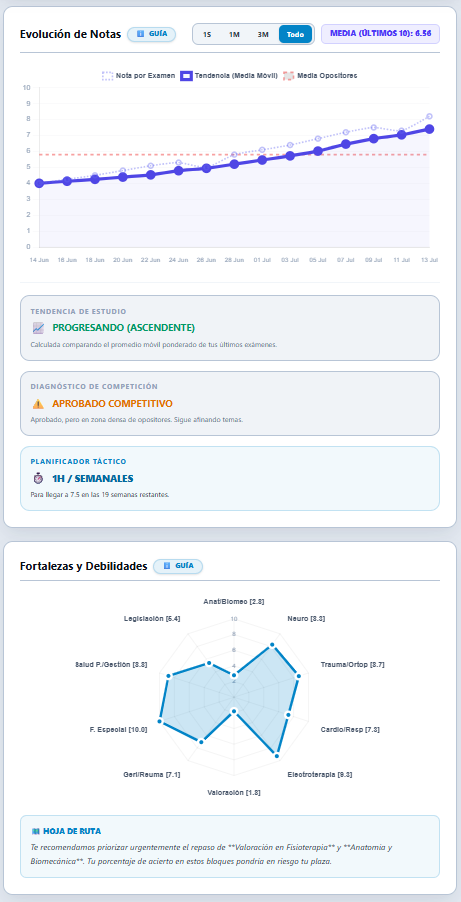461x902 pixels.
Task: Click the stopwatch icon by 1H / Semanales
Action: click(x=39, y=479)
